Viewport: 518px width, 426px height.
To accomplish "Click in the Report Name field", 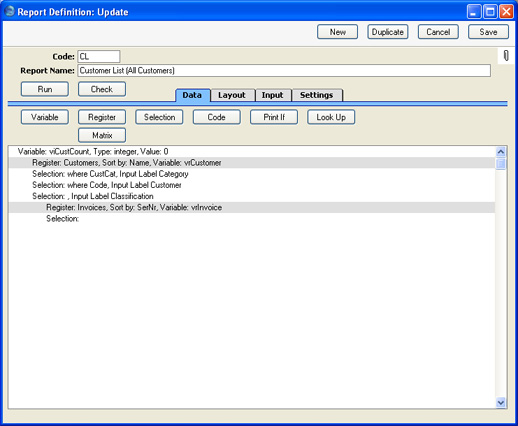I will (284, 71).
